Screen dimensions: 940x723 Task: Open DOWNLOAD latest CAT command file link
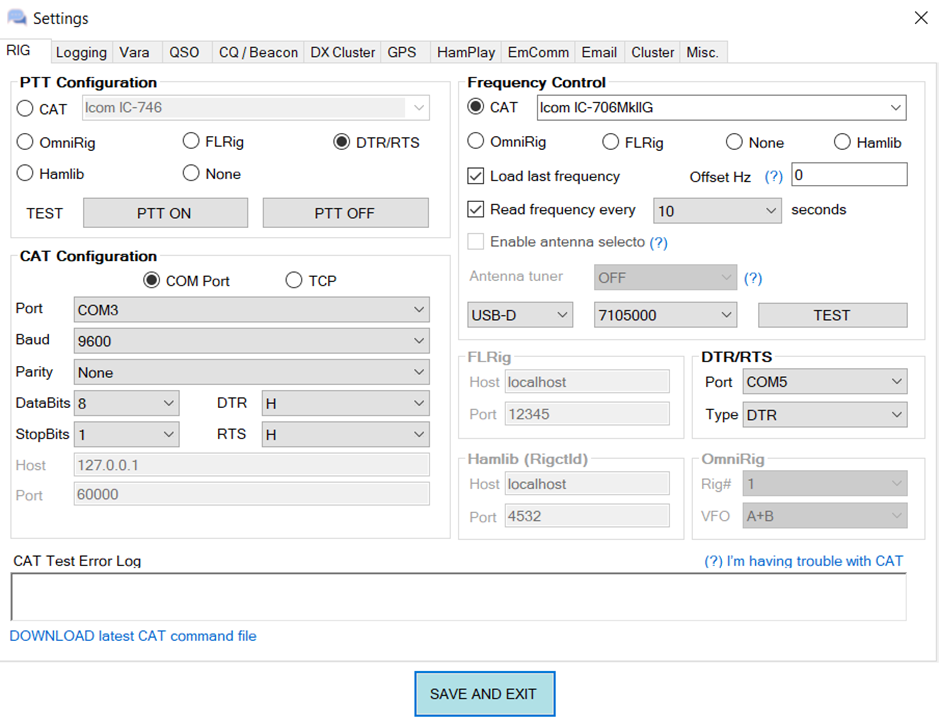click(x=133, y=636)
